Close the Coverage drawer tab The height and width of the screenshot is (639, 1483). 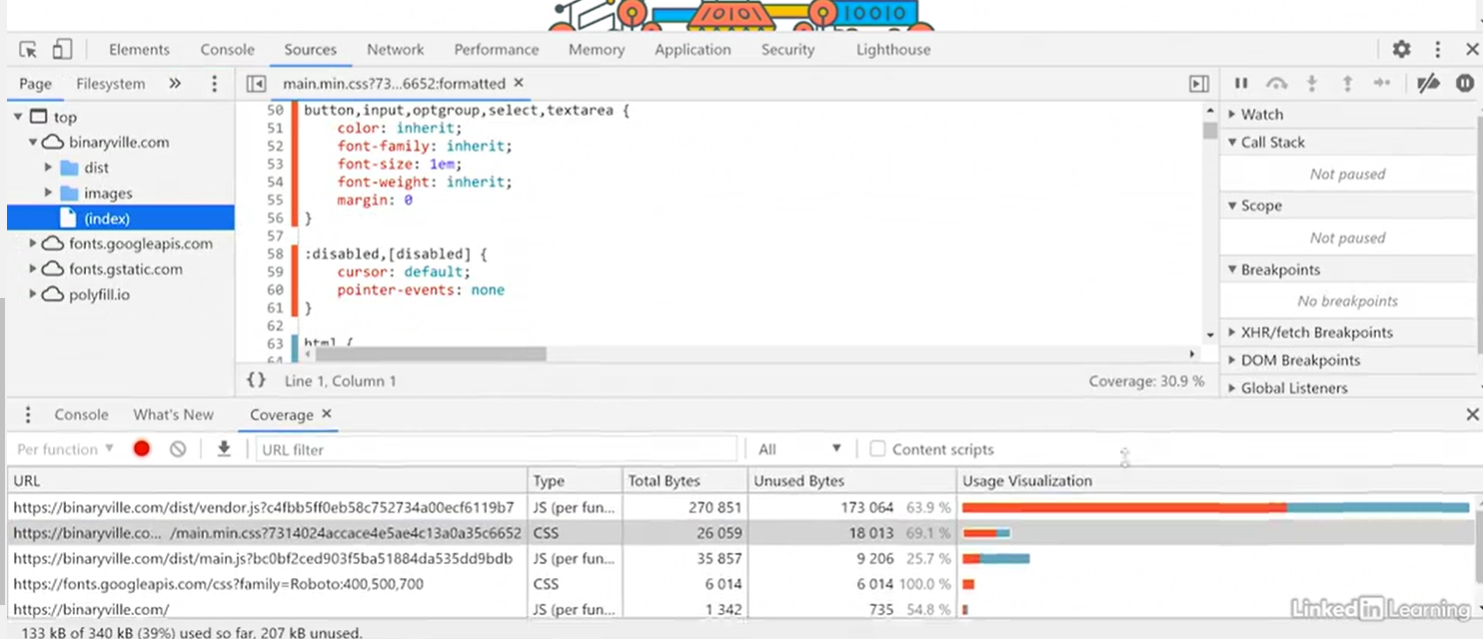327,414
